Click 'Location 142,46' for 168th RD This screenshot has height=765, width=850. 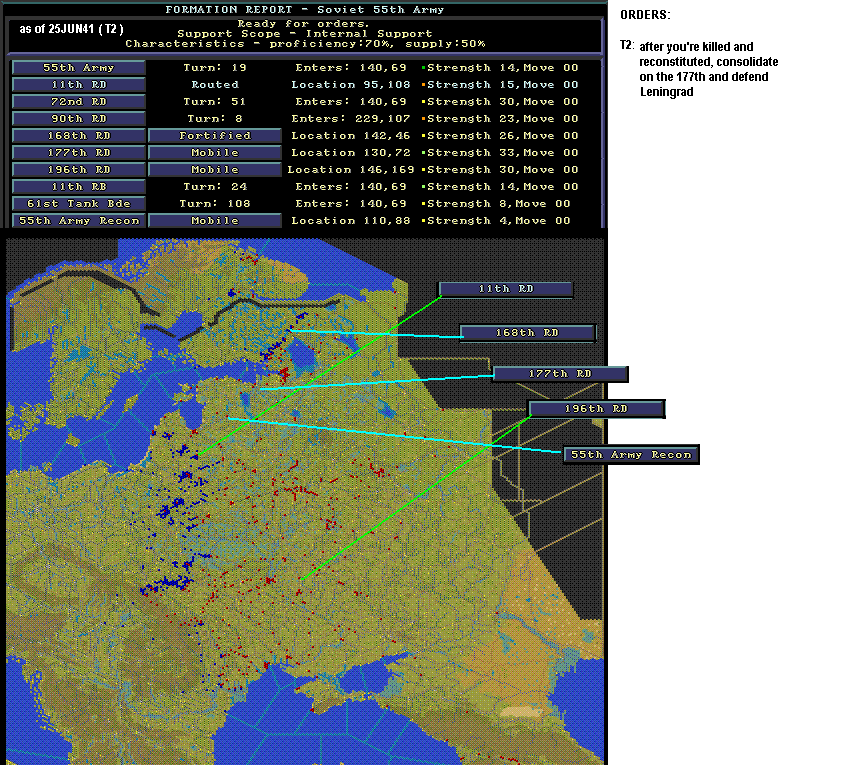[351, 136]
